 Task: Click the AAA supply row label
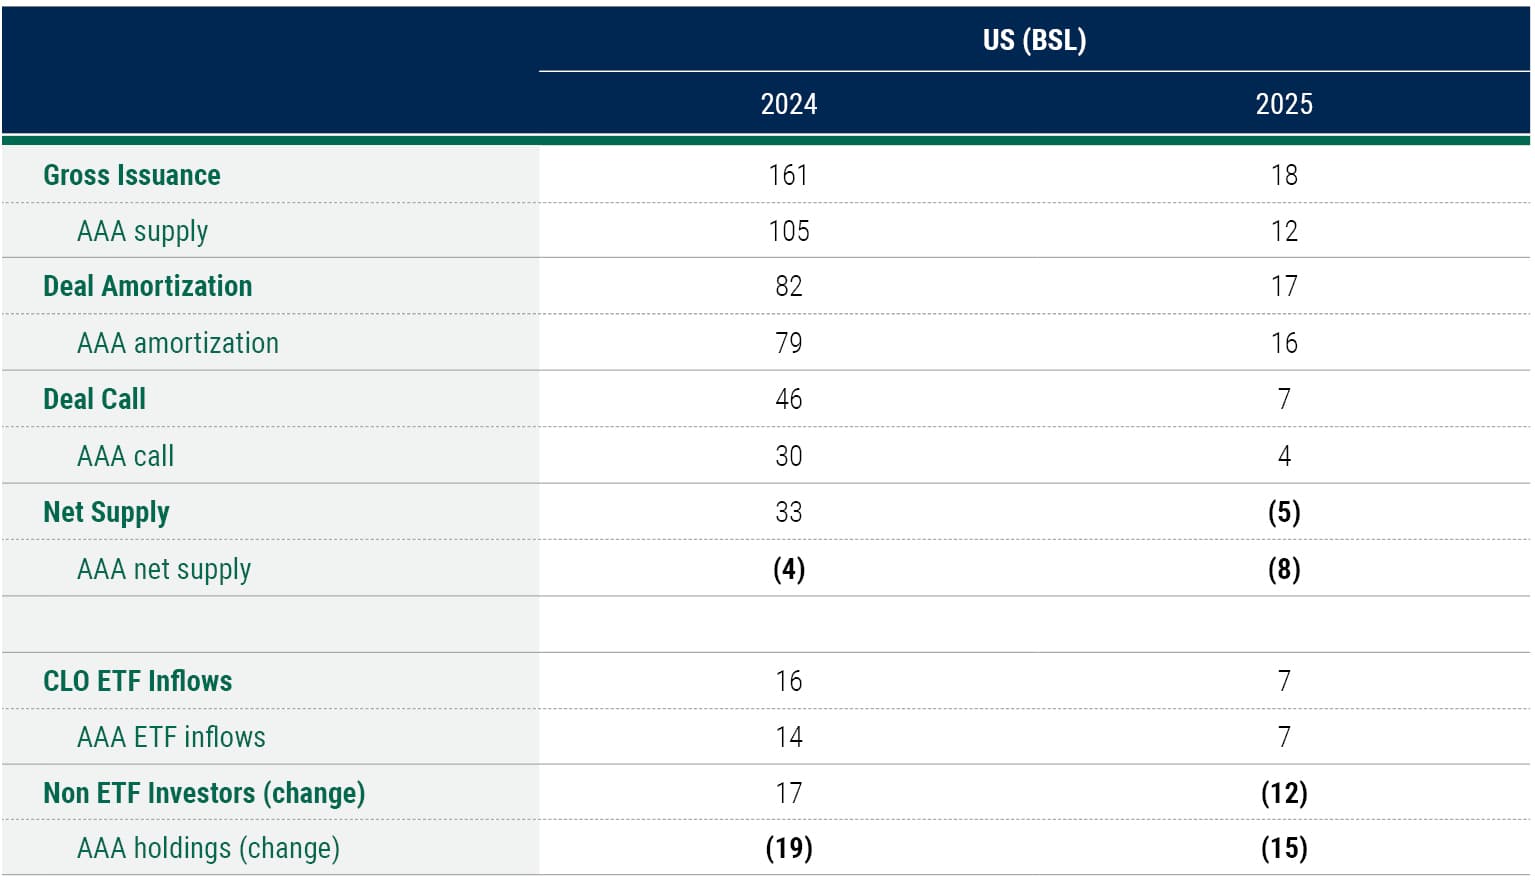pos(143,231)
